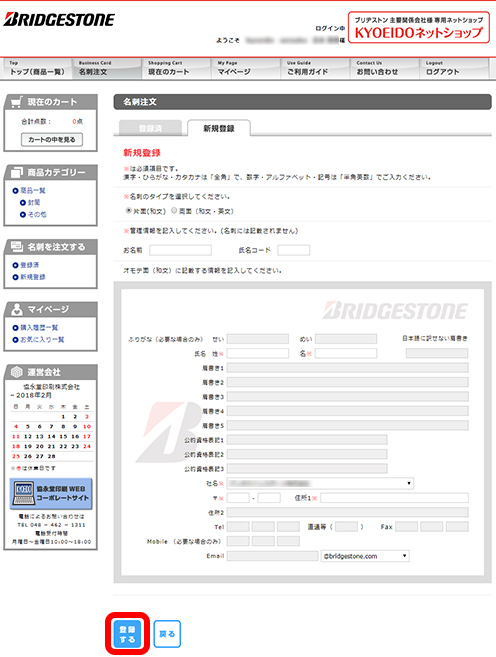Select the 片面(和文) radio button
496x657 pixels.
[x=129, y=211]
